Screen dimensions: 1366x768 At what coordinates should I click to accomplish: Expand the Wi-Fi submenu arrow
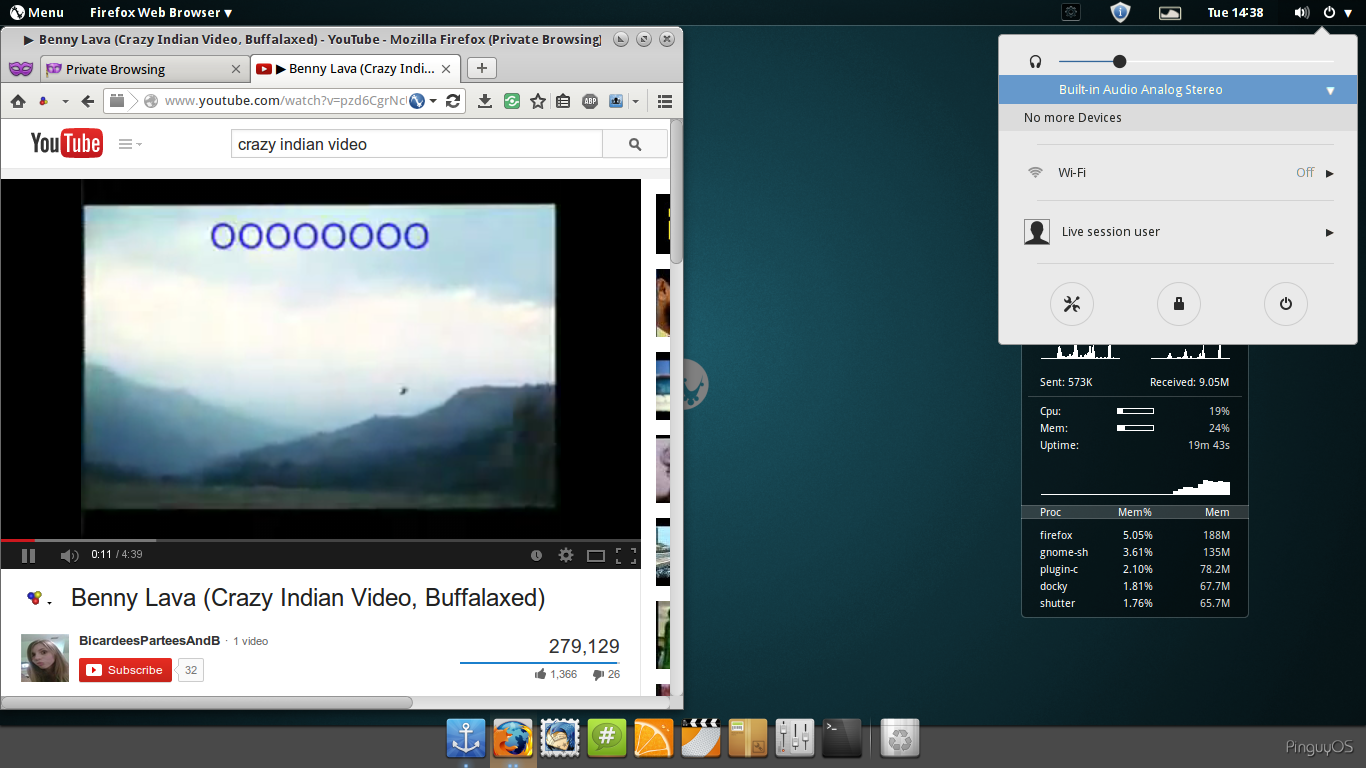(x=1330, y=173)
